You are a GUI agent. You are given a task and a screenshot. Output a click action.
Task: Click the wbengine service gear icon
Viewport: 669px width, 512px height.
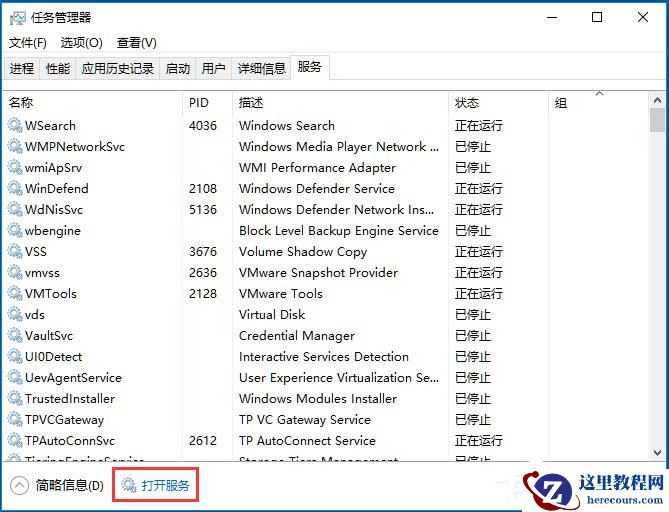[15, 230]
